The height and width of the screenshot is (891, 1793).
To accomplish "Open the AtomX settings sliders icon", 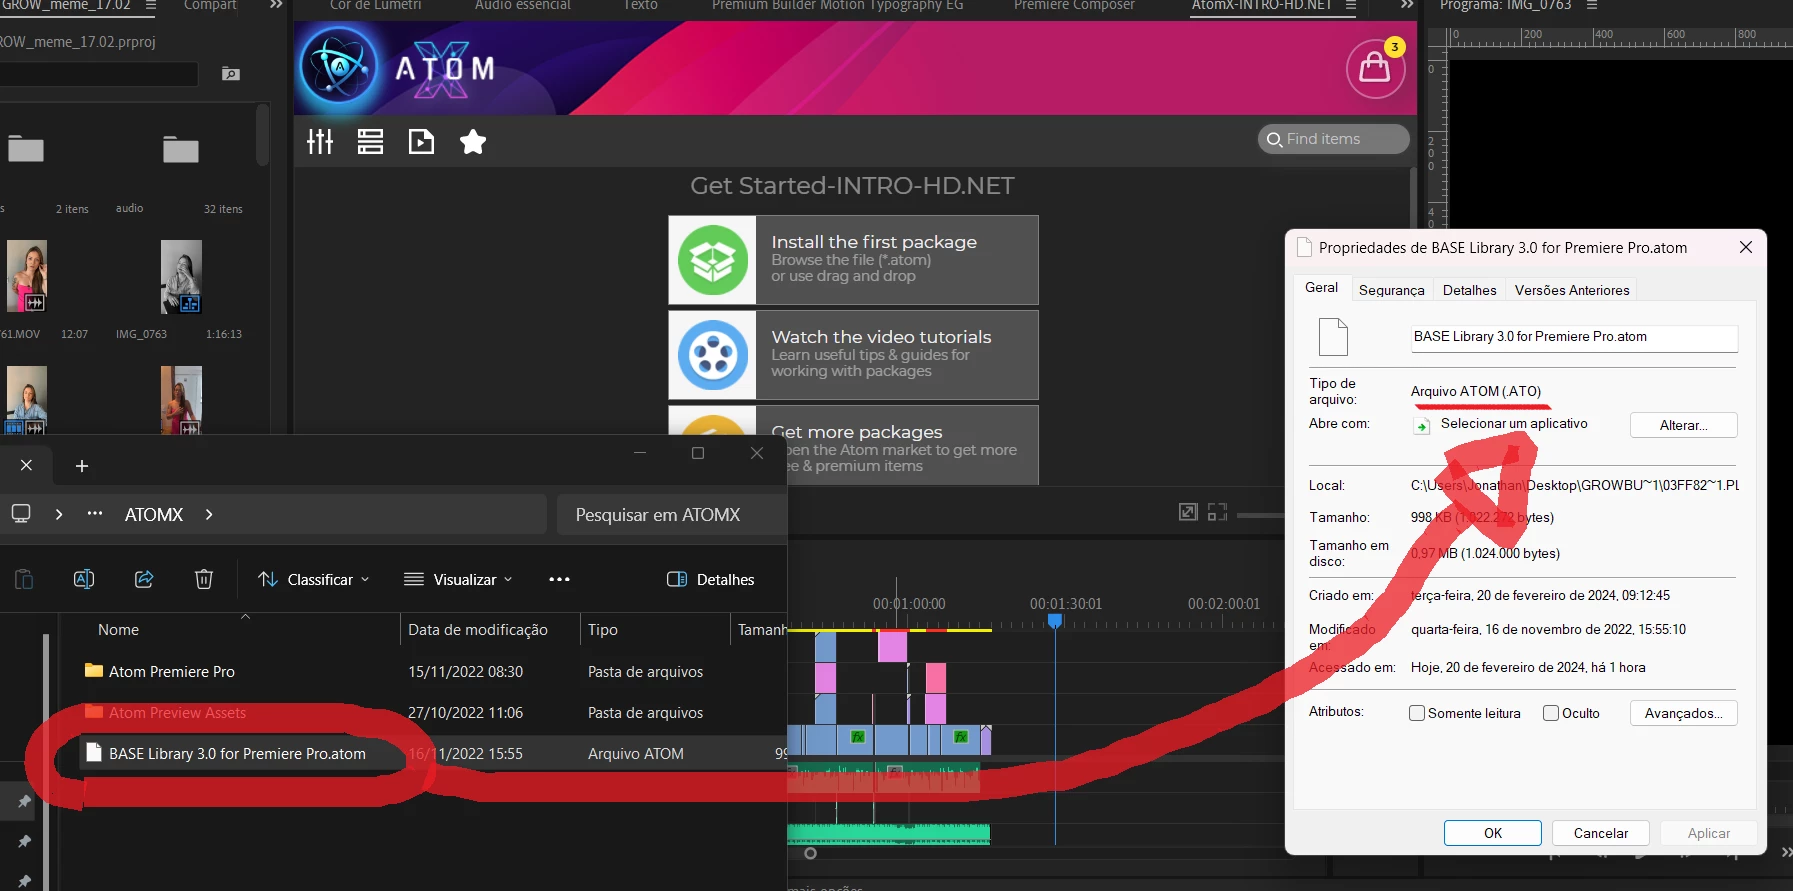I will tap(320, 142).
